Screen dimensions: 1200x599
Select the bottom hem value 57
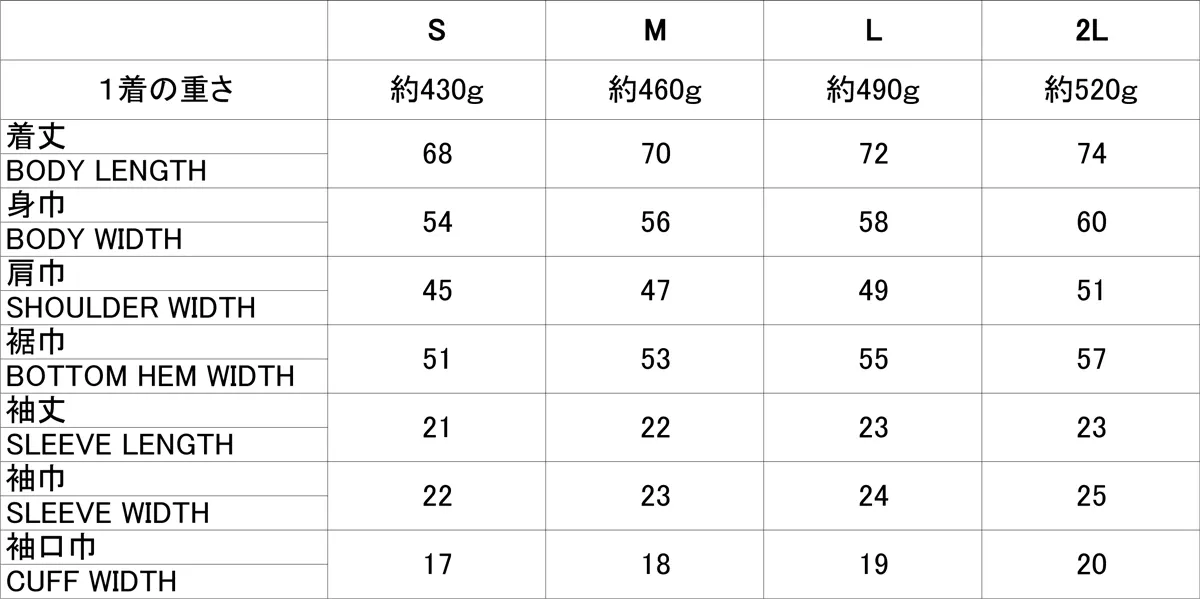(x=1091, y=359)
